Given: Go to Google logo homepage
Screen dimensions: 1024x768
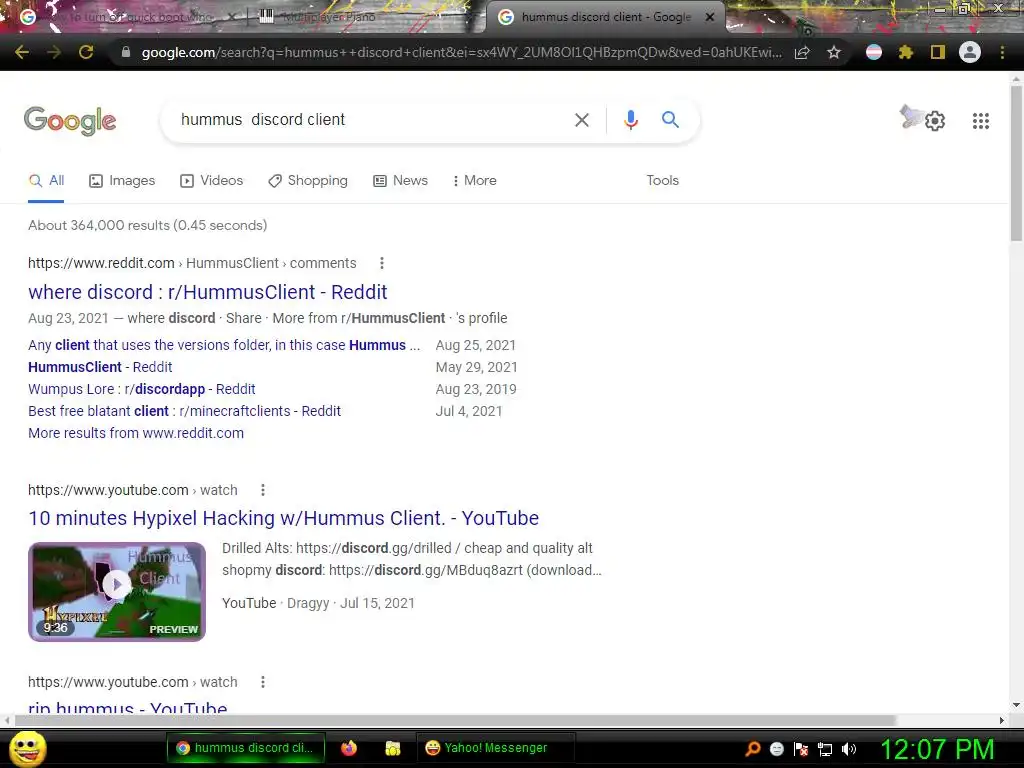Looking at the screenshot, I should coord(70,121).
